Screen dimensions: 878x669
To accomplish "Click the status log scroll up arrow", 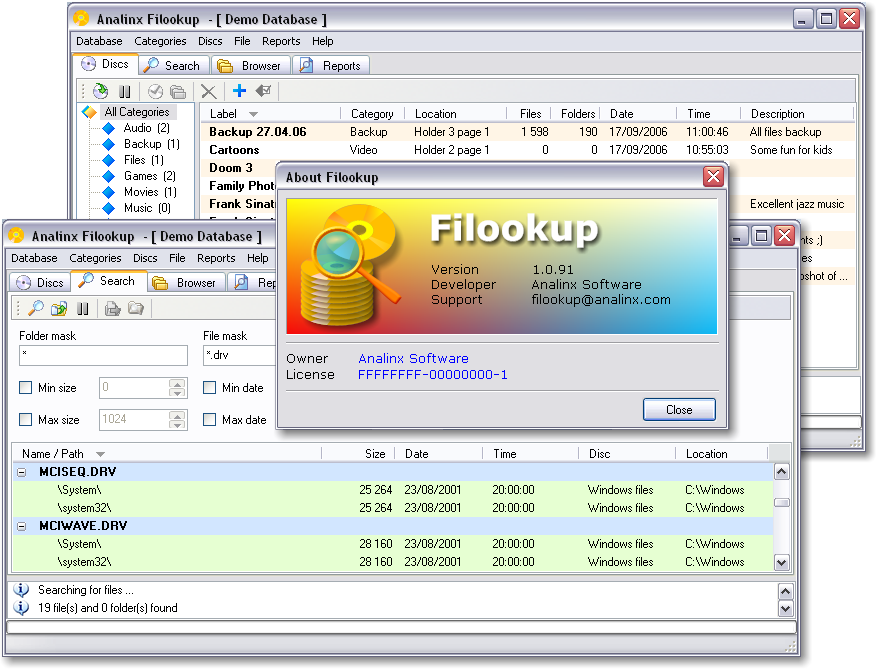I will point(786,591).
